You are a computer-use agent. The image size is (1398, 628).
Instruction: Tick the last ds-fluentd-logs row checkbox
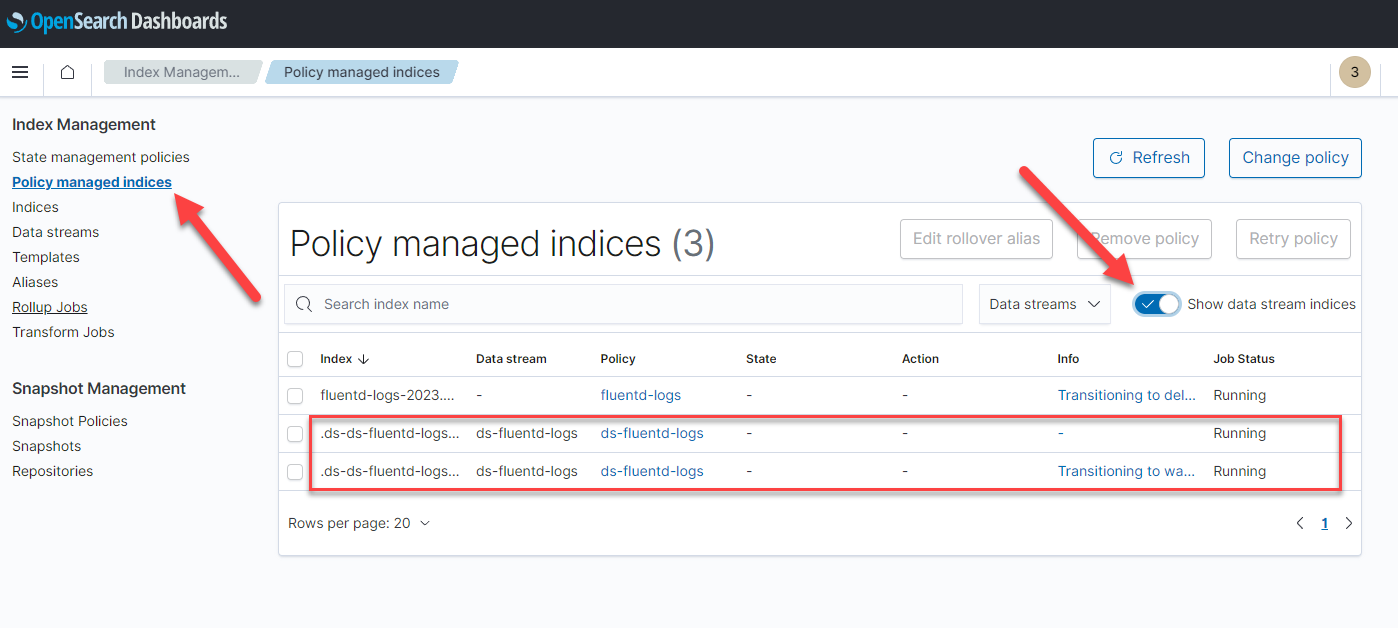click(x=295, y=472)
